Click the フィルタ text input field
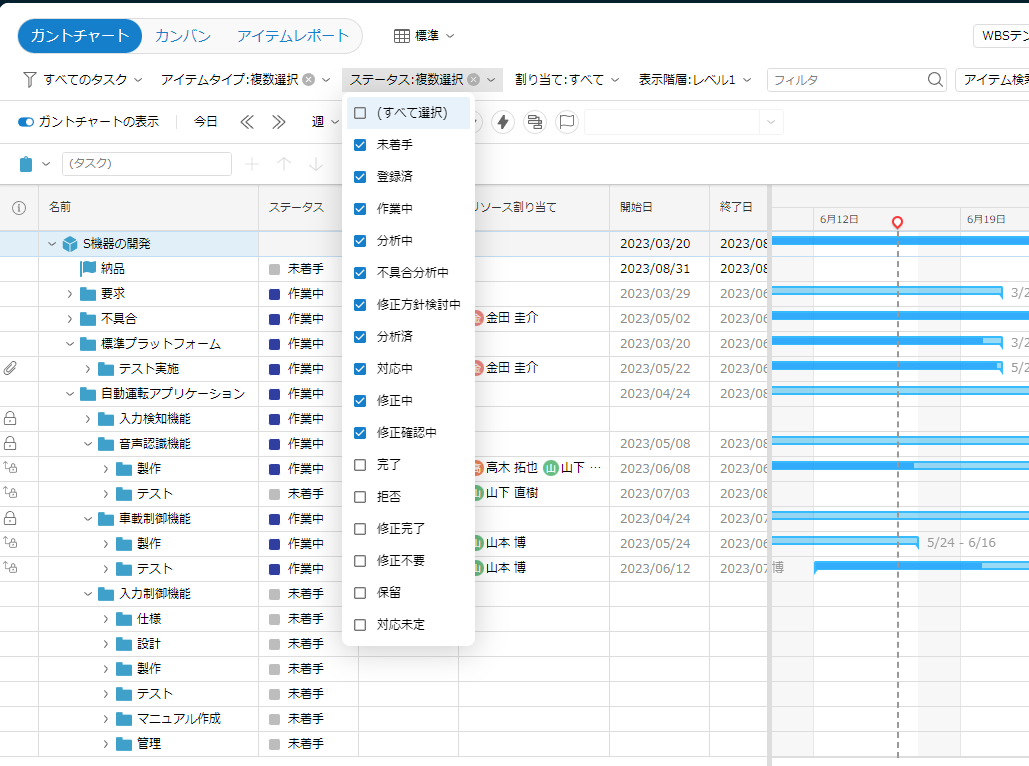1029x766 pixels. 845,80
